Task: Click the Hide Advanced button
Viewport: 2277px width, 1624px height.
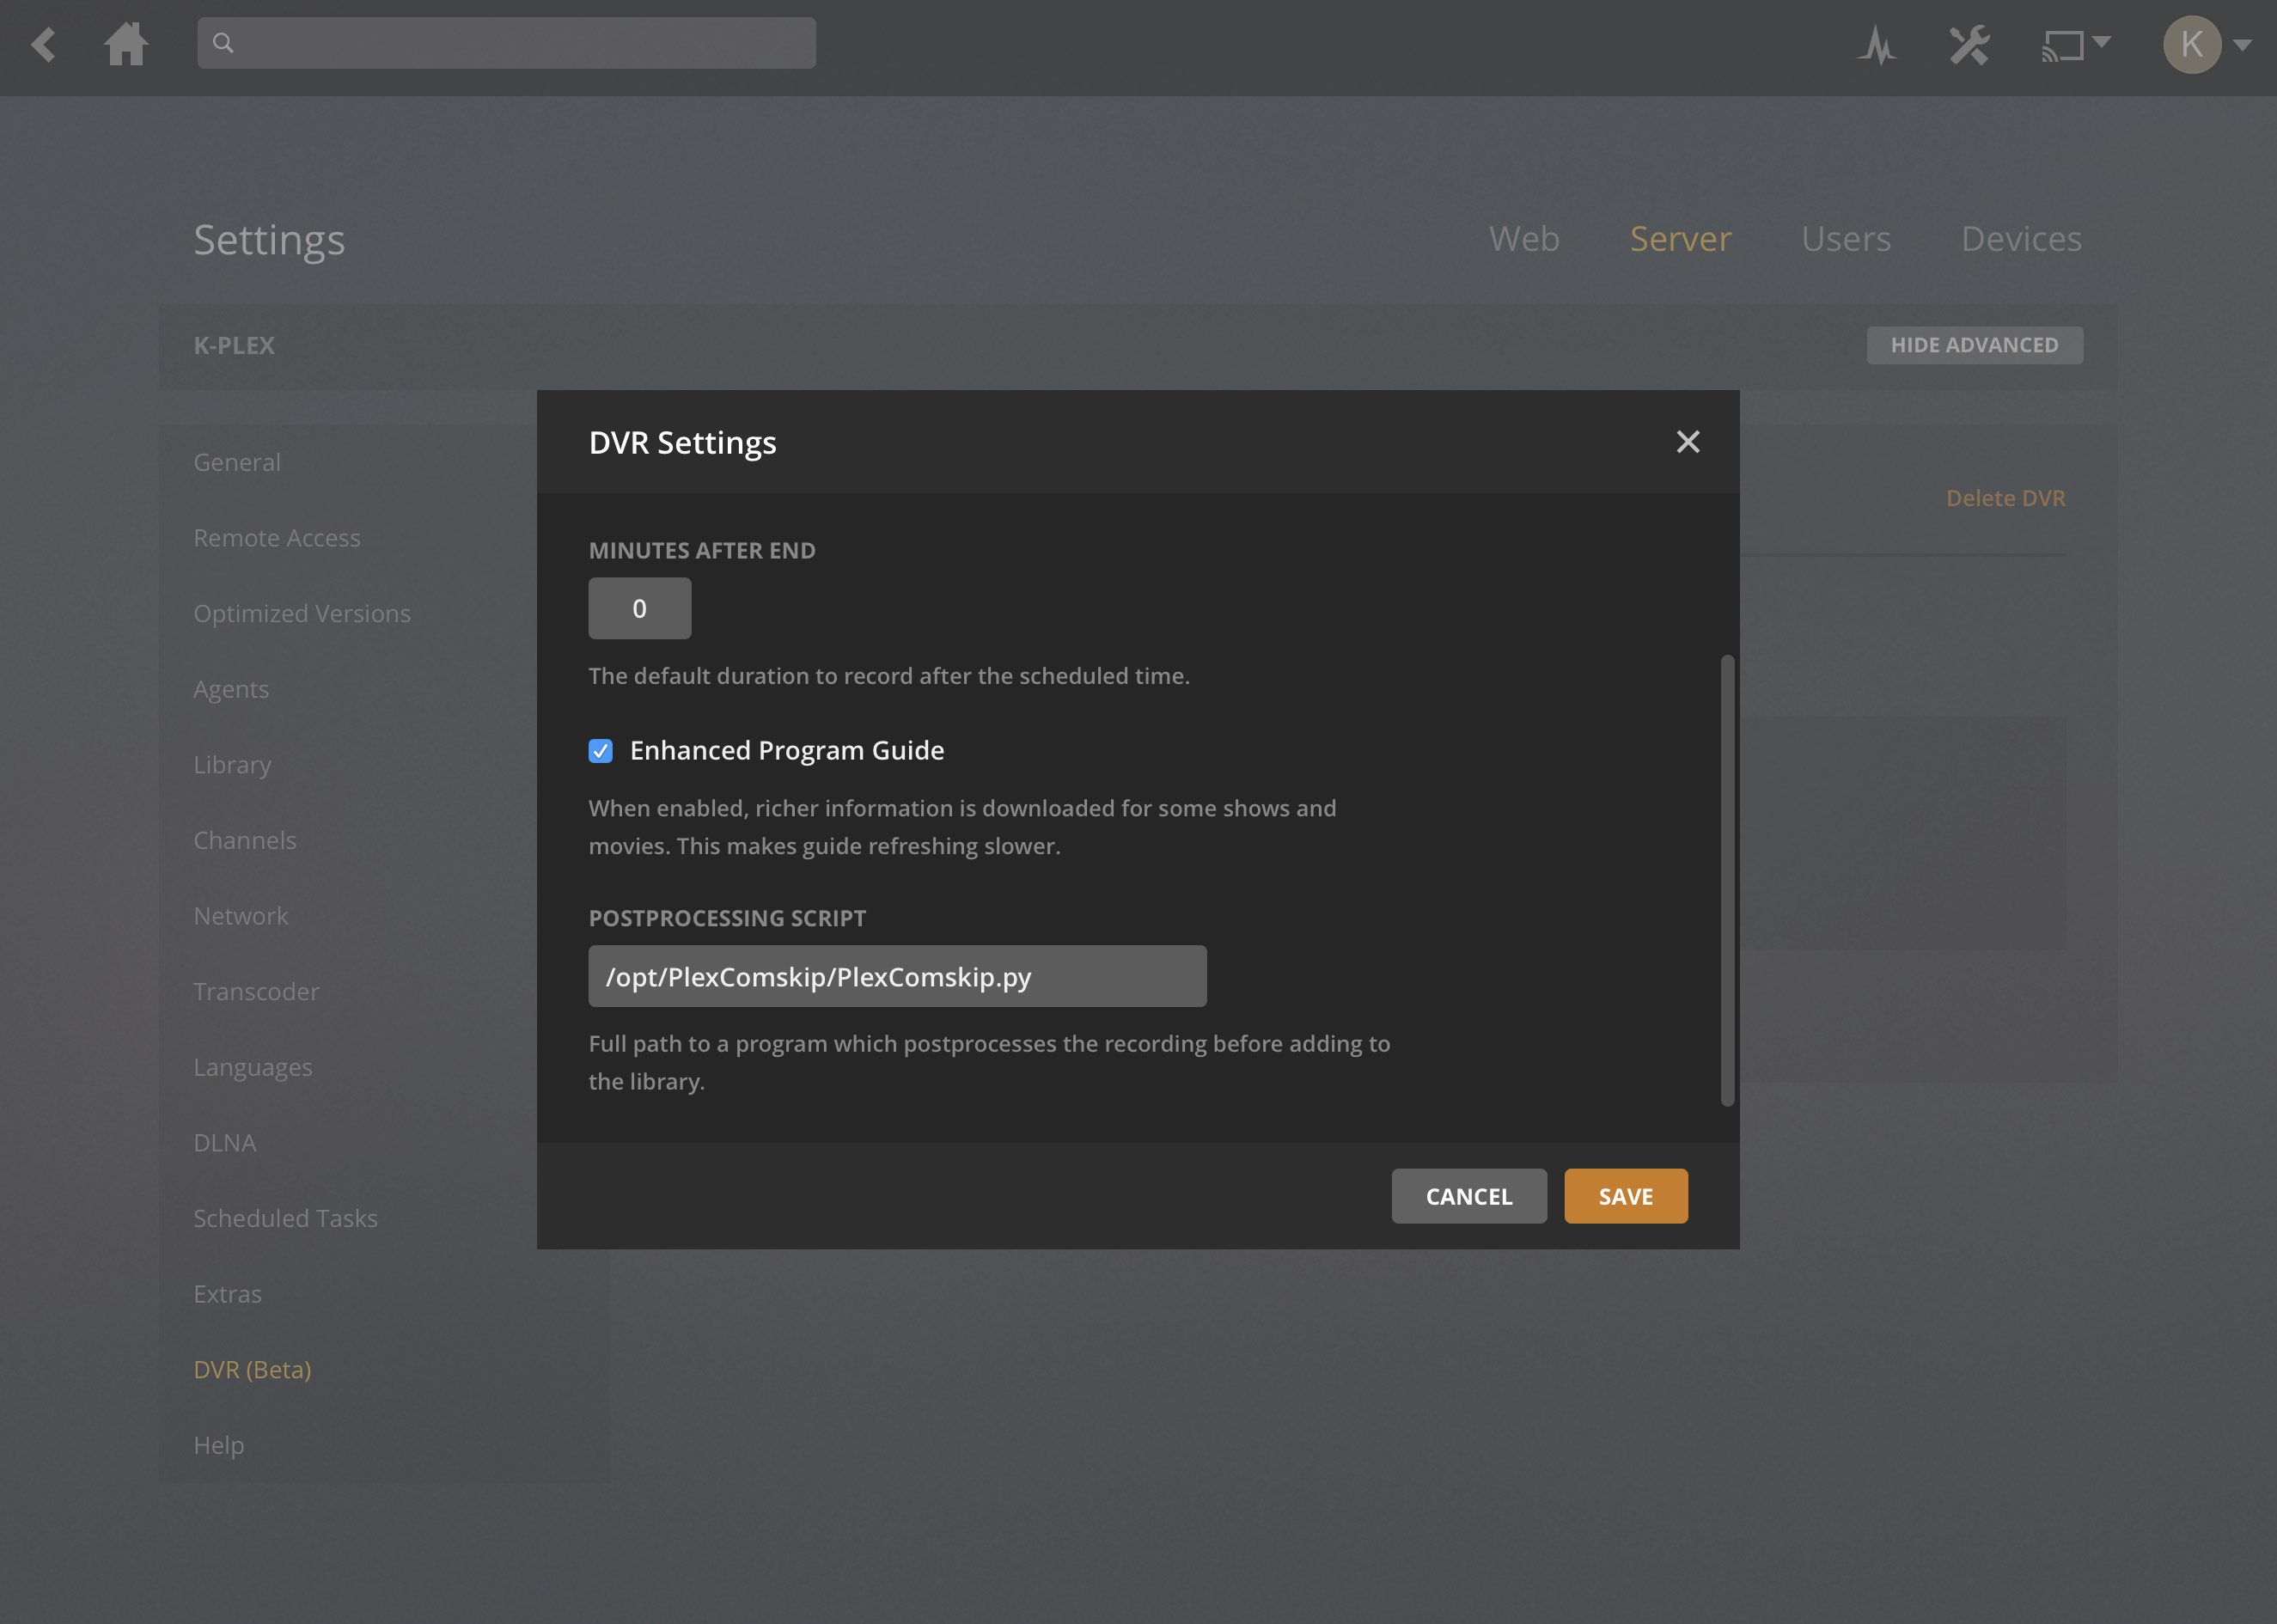Action: pos(1975,345)
